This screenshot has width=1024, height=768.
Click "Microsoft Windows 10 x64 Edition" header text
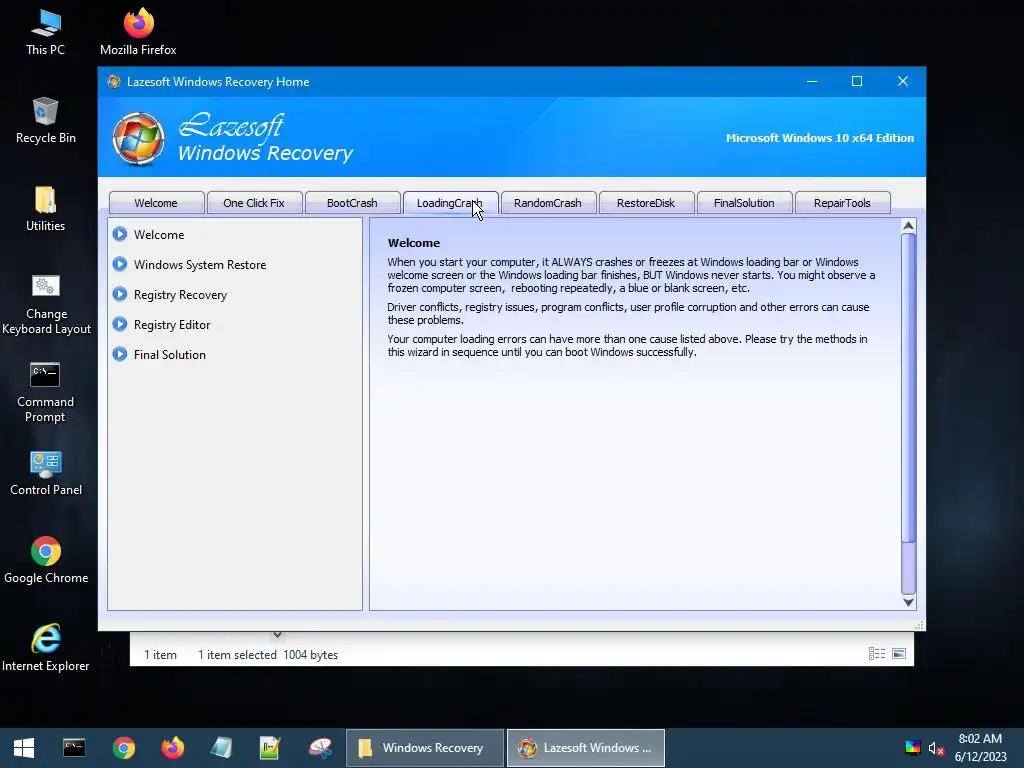pyautogui.click(x=820, y=138)
